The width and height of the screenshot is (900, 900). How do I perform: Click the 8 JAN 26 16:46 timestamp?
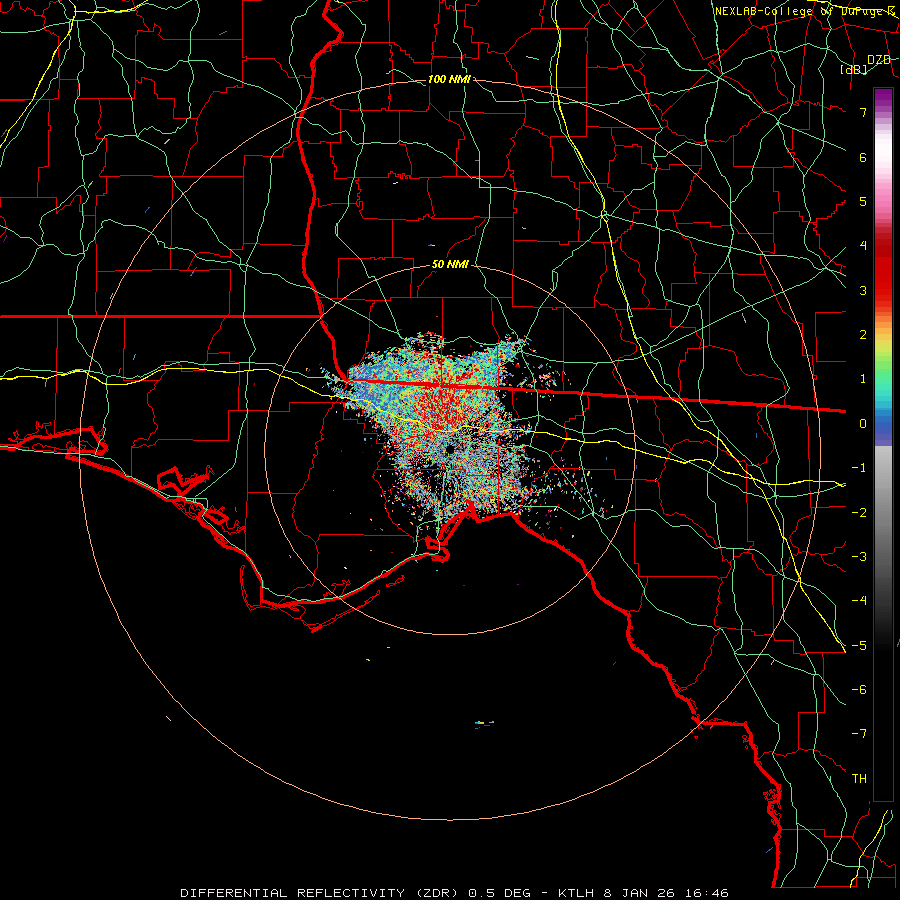click(x=666, y=893)
